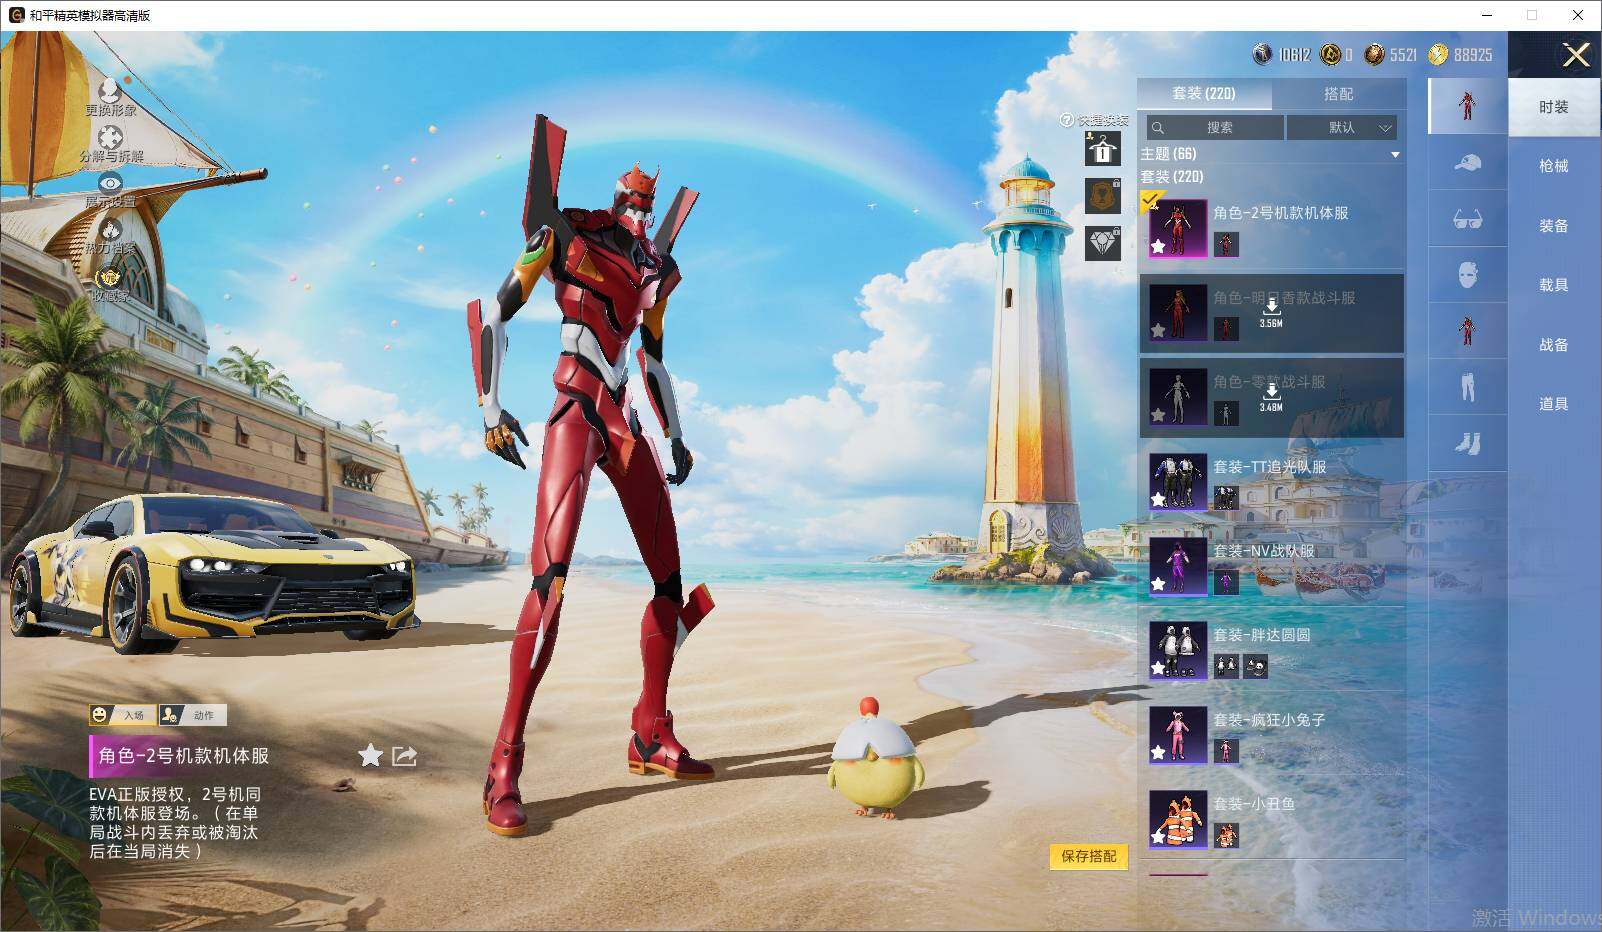The image size is (1602, 932).
Task: Share the current outfit via arrow icon
Action: (404, 756)
